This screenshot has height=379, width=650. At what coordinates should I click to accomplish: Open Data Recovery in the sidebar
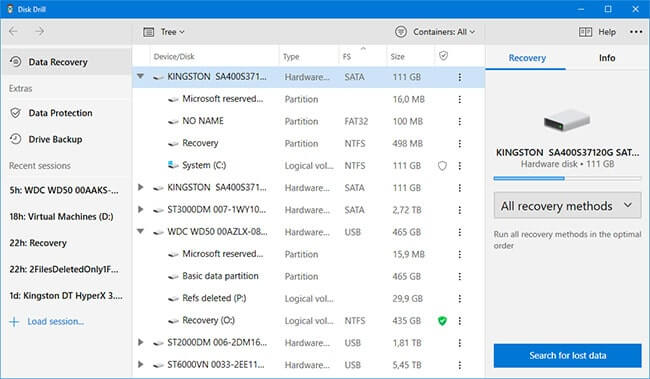[x=66, y=62]
